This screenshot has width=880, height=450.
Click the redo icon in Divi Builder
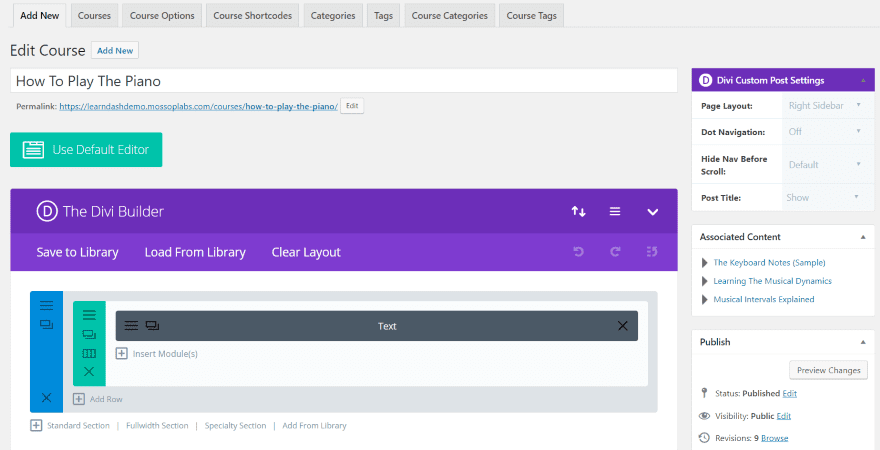615,252
